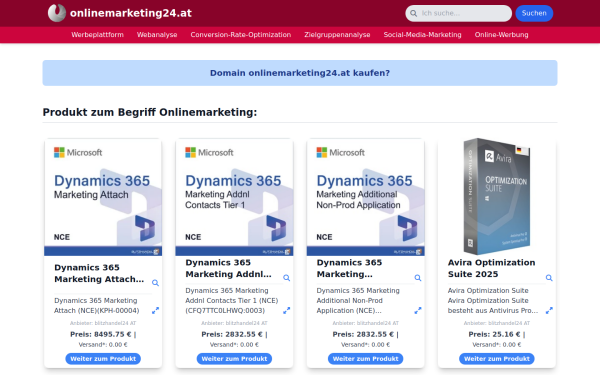Image resolution: width=600 pixels, height=375 pixels.
Task: Click the onlinemarketing24.at logo icon
Action: pos(57,13)
